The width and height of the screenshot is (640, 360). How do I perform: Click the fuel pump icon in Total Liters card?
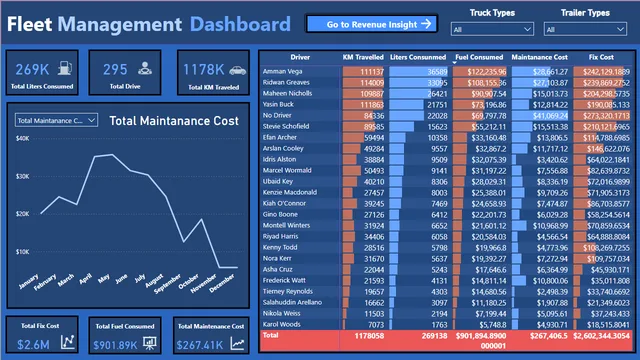[x=65, y=68]
